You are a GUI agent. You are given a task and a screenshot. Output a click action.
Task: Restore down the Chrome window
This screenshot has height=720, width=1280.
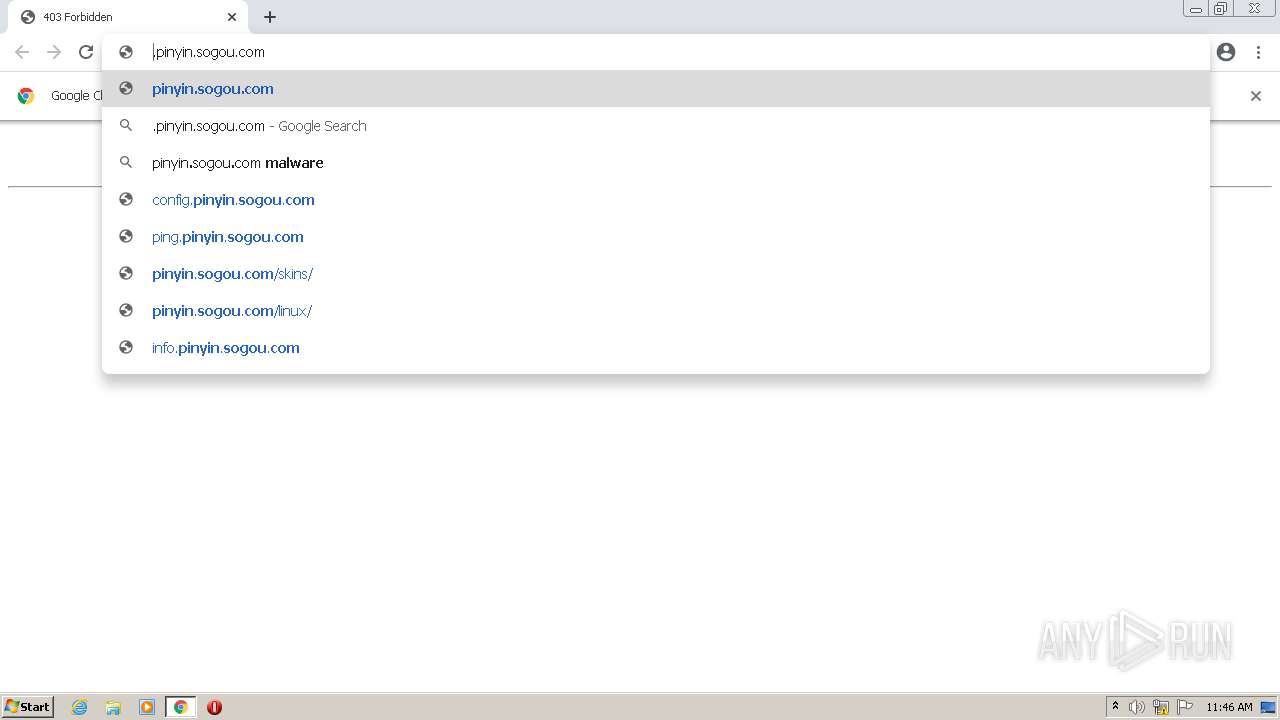tap(1221, 9)
